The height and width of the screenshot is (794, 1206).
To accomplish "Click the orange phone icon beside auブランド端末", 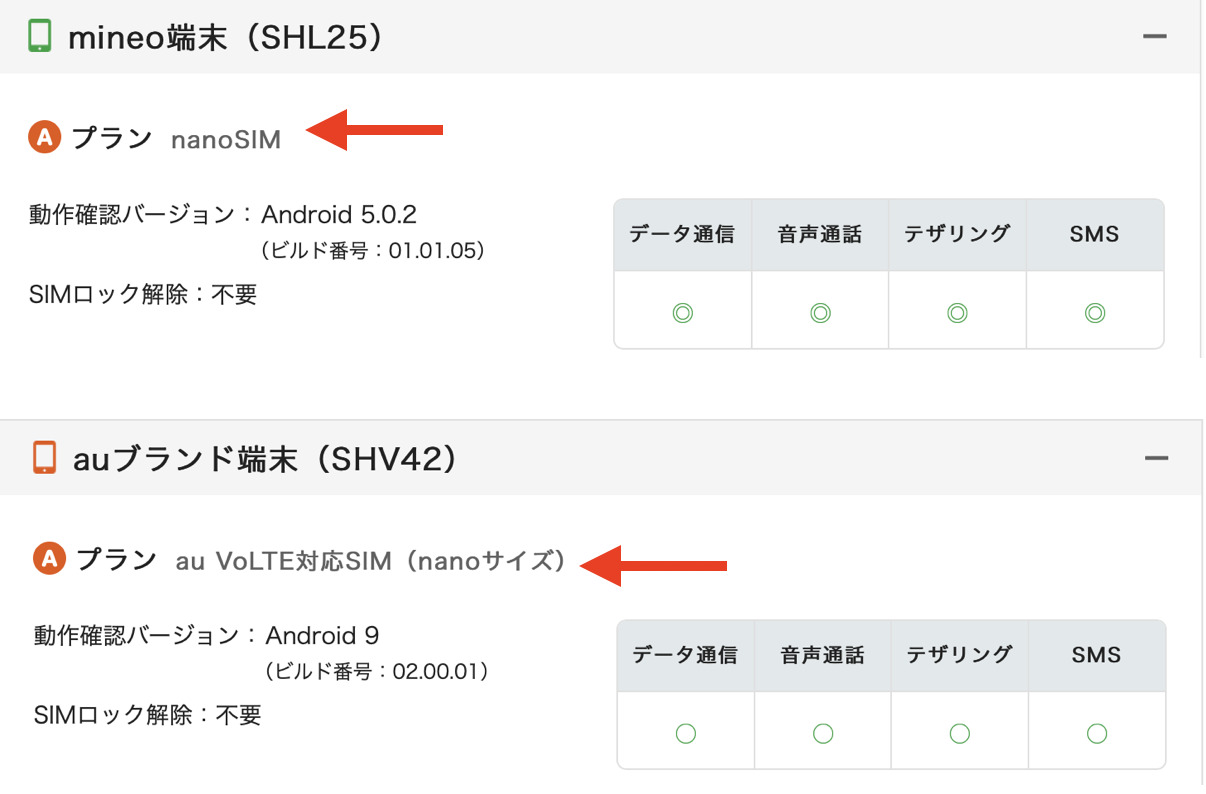I will (x=44, y=458).
